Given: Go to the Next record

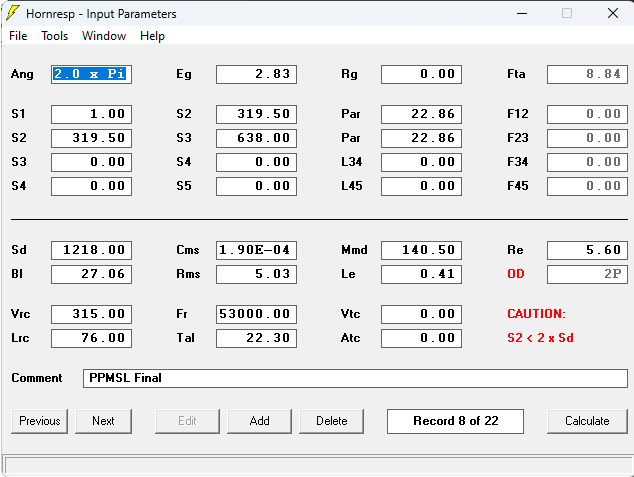Looking at the screenshot, I should point(104,421).
